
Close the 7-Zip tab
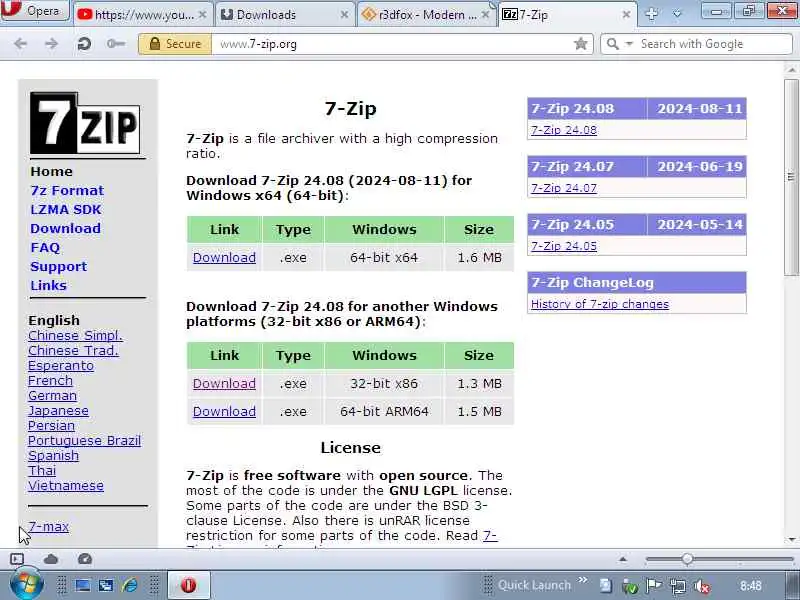(627, 15)
